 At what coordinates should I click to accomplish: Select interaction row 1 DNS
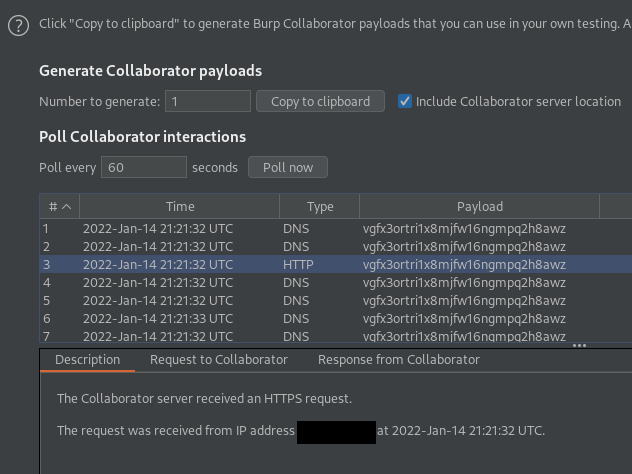[336, 229]
